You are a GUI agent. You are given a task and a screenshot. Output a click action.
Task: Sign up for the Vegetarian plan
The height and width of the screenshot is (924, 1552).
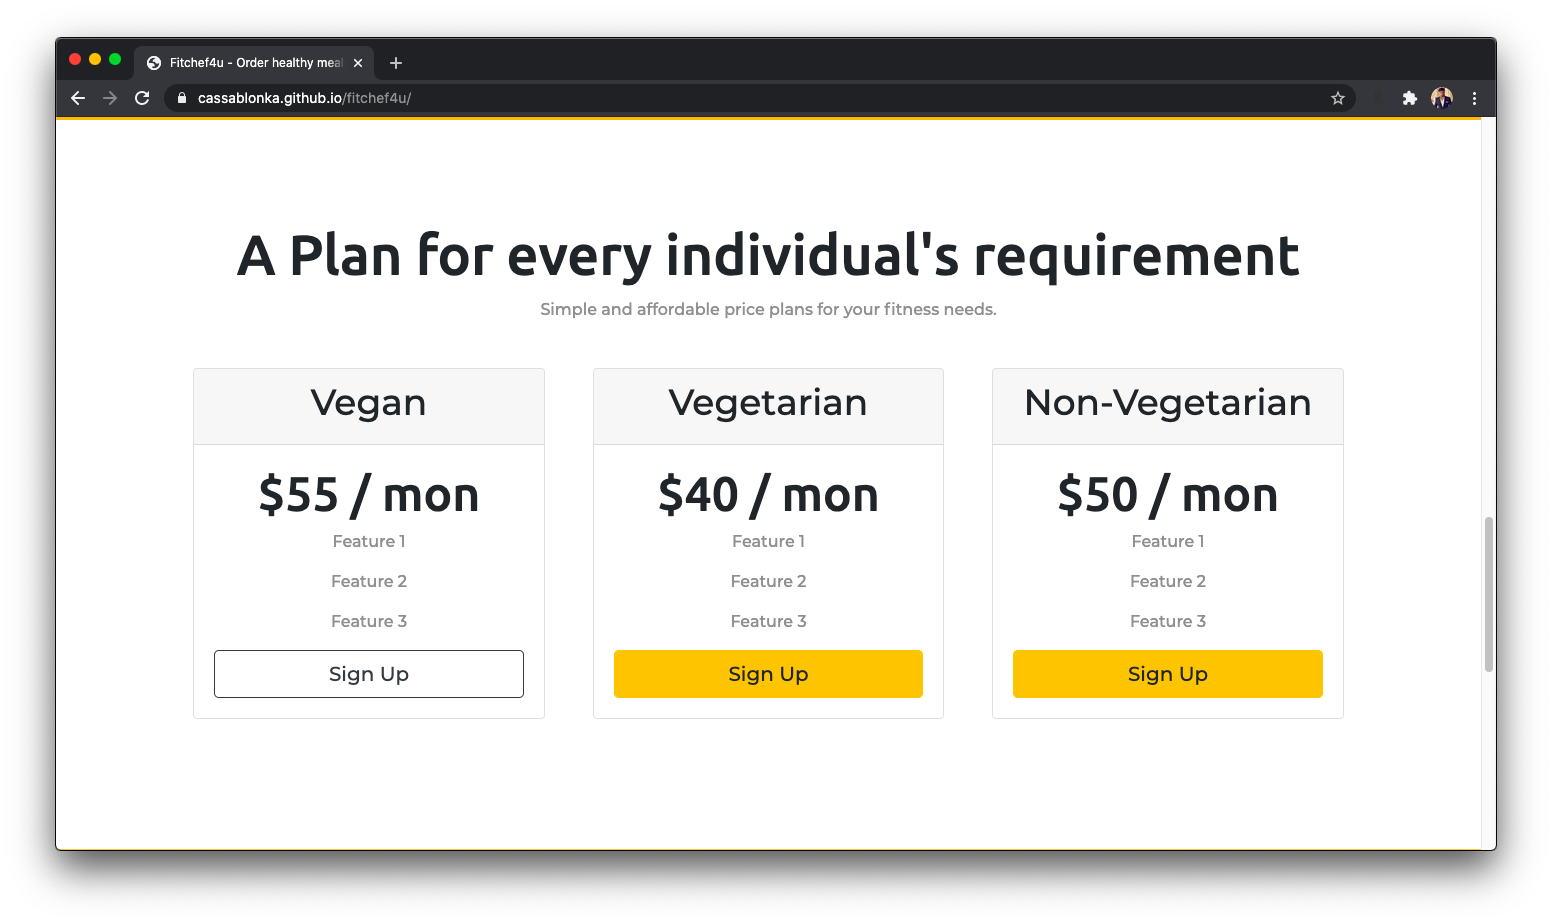(768, 674)
